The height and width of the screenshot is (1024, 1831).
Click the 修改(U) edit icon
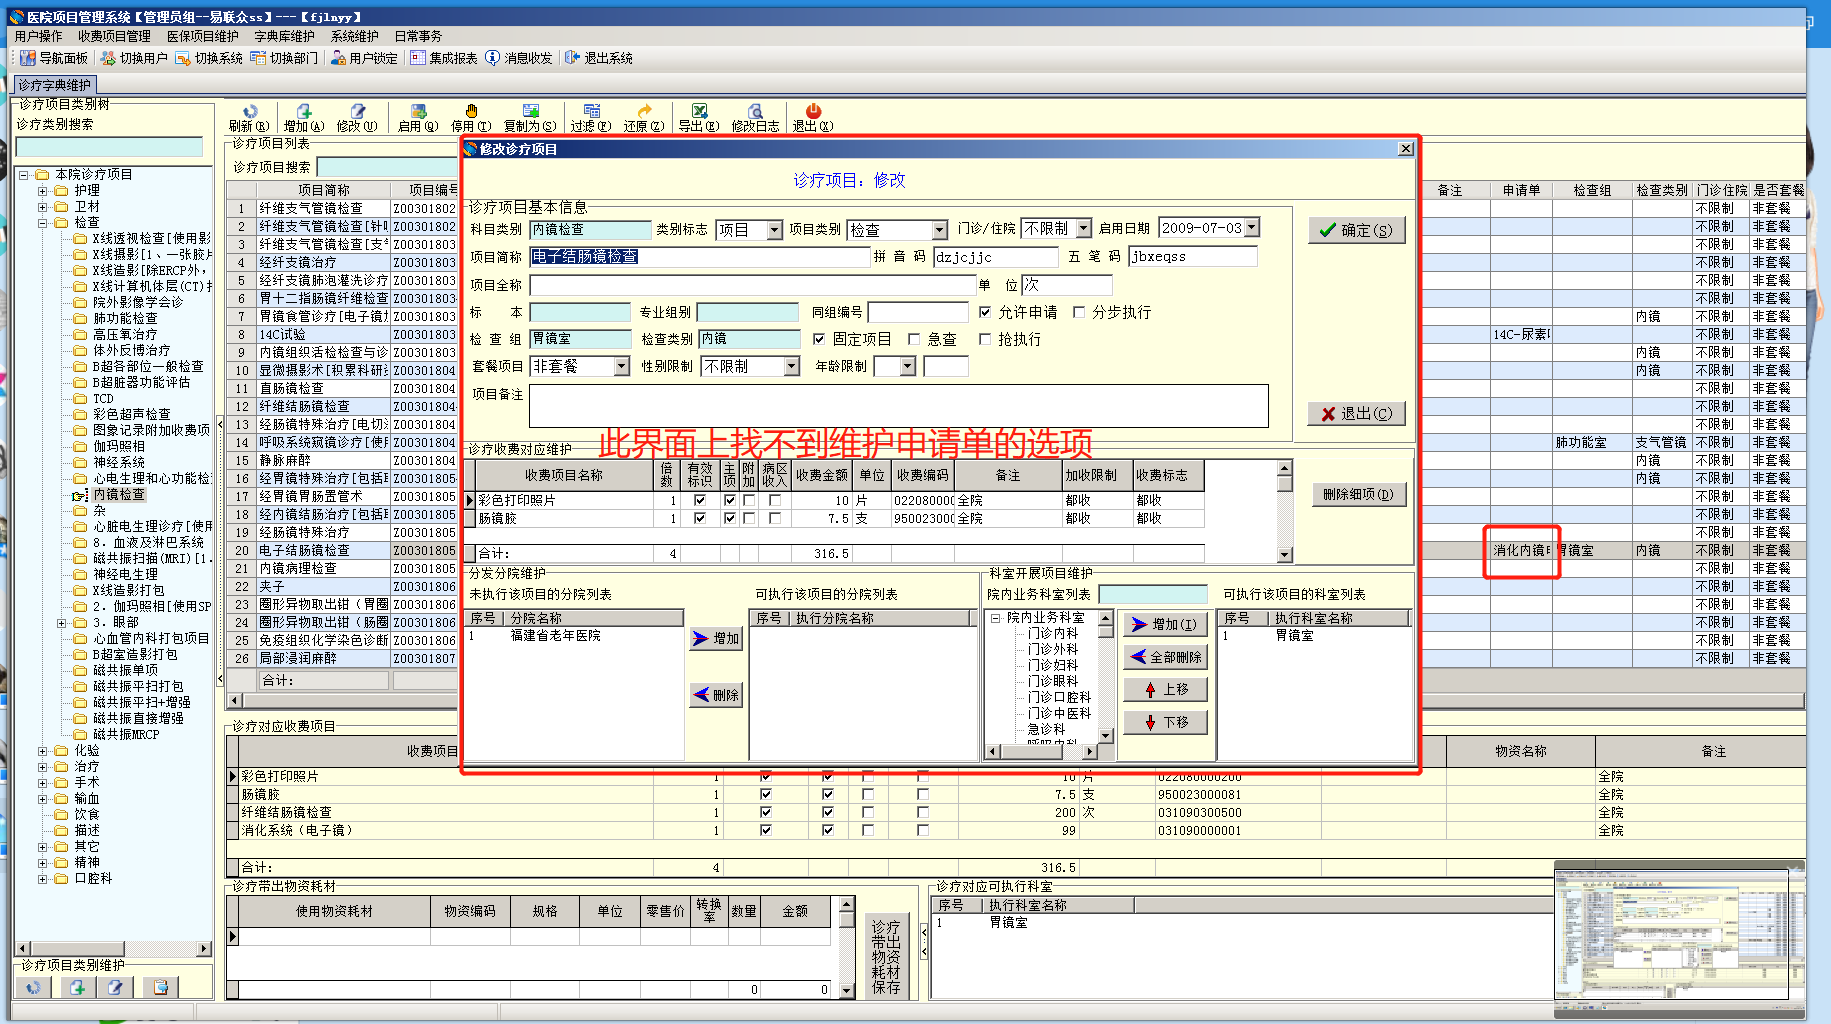pyautogui.click(x=357, y=111)
